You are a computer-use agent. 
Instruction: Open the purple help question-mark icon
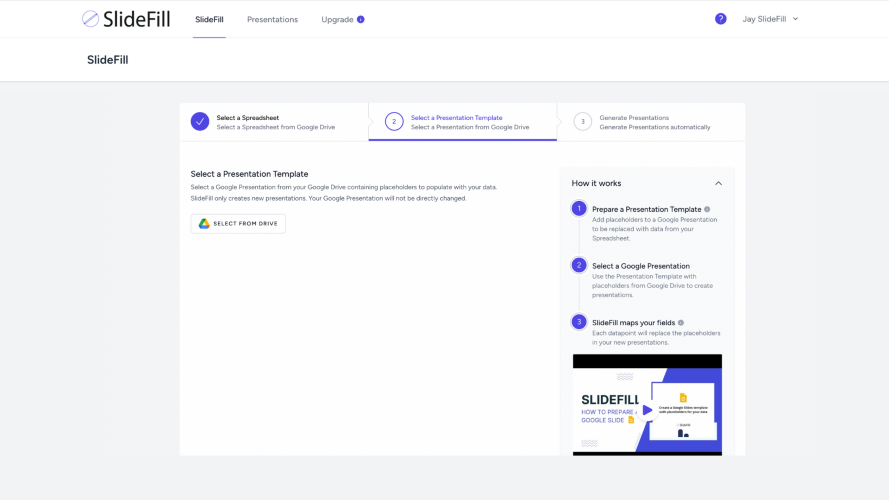(x=721, y=19)
